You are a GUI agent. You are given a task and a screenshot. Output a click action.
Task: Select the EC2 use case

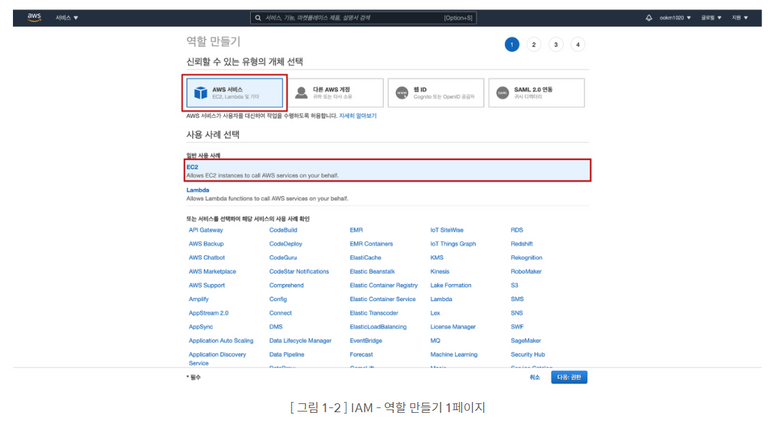pyautogui.click(x=387, y=170)
